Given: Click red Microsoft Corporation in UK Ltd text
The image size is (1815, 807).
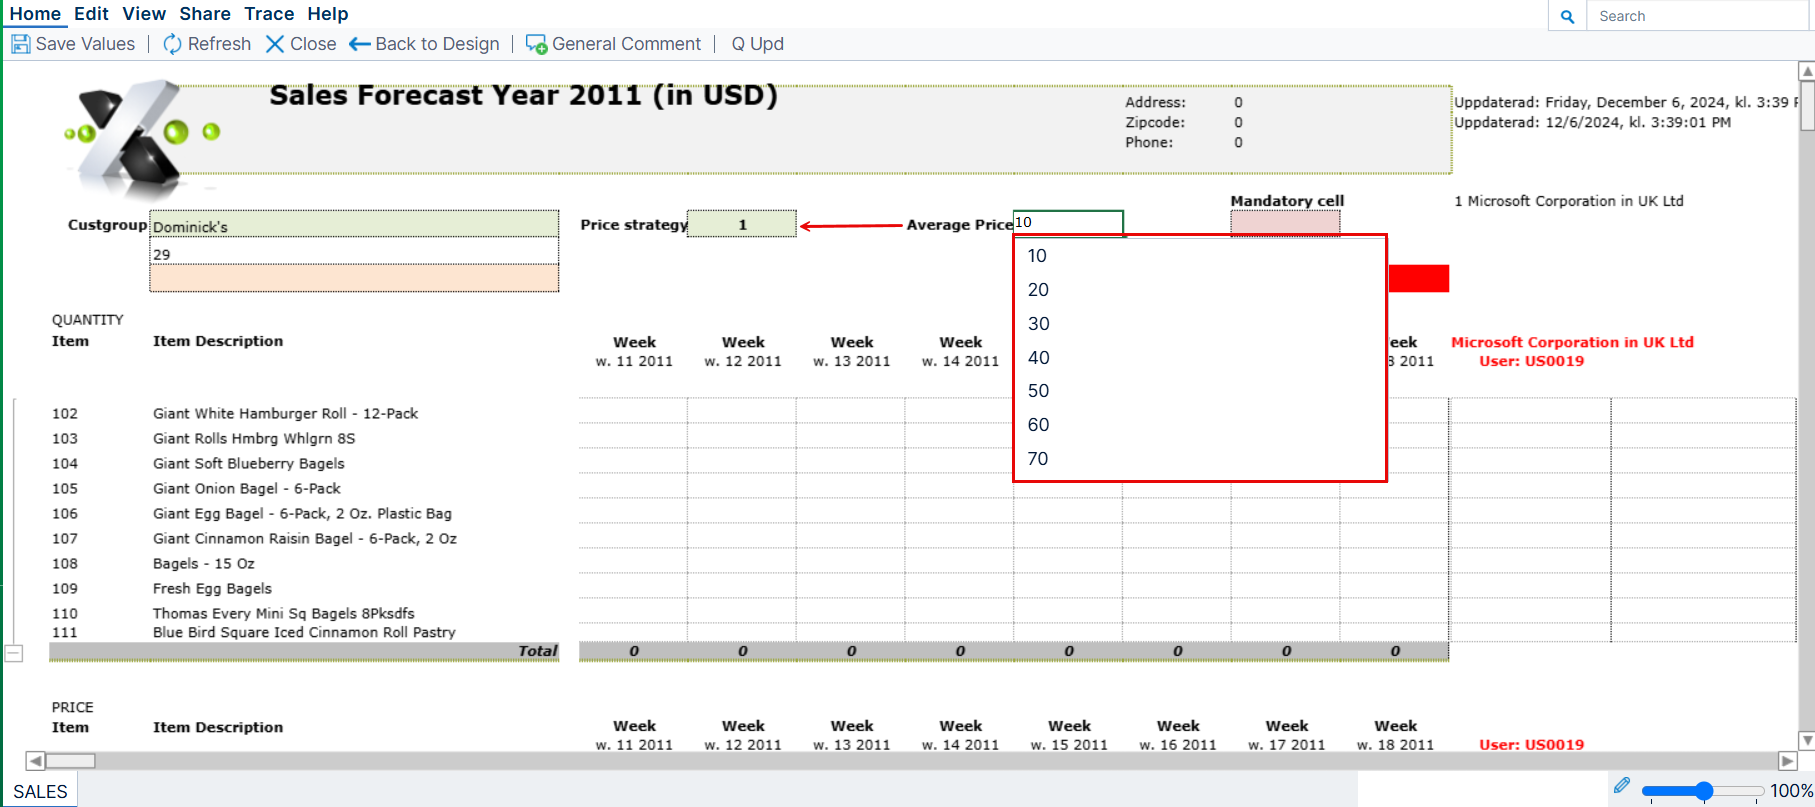Looking at the screenshot, I should [1572, 342].
